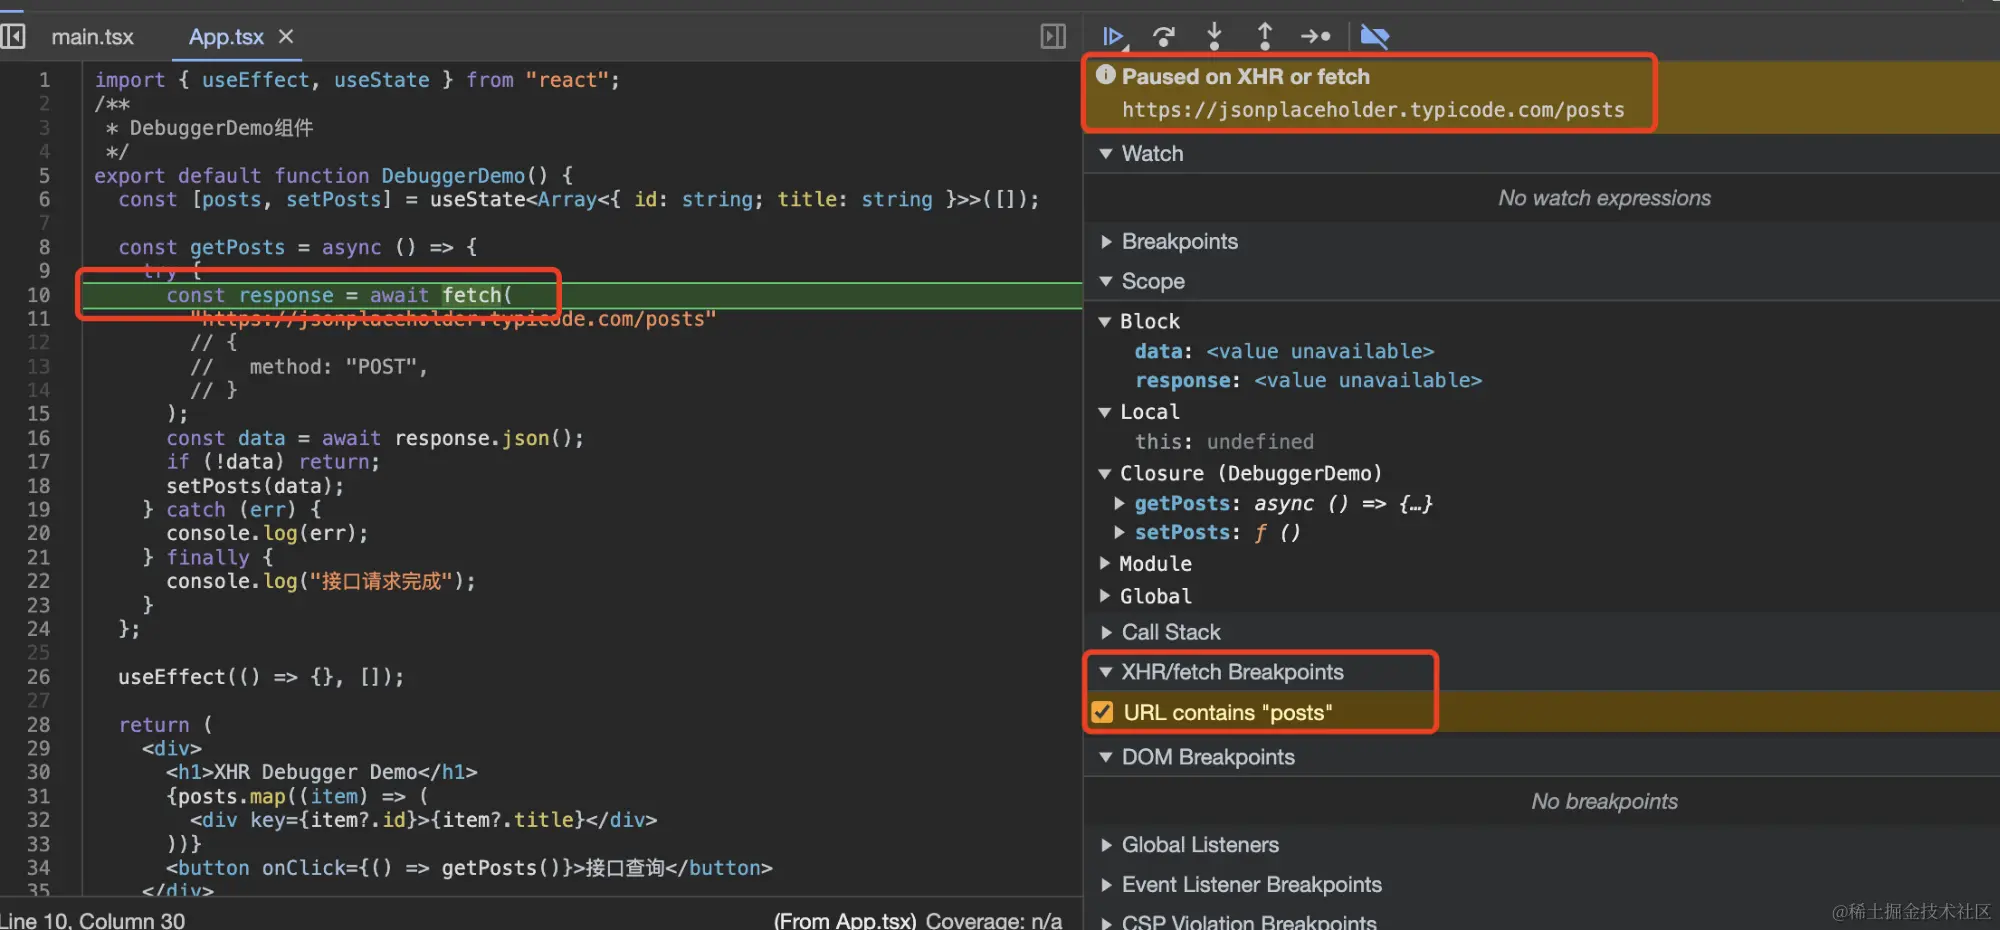Step into next function call

(1214, 37)
